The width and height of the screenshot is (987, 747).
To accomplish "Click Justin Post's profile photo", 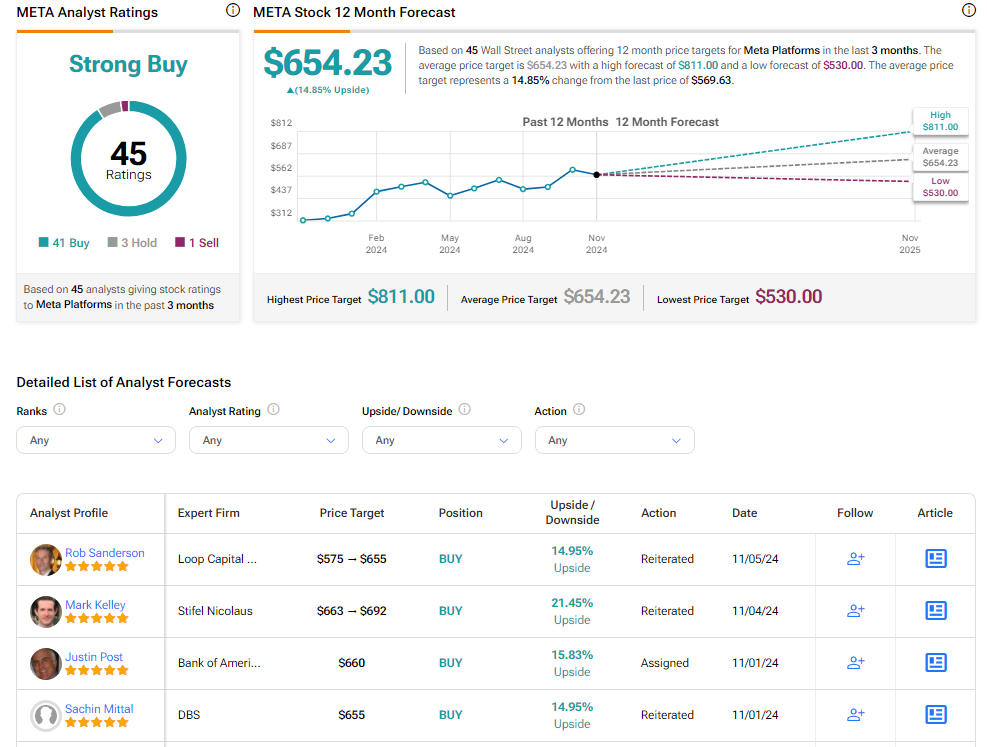I will pos(46,663).
